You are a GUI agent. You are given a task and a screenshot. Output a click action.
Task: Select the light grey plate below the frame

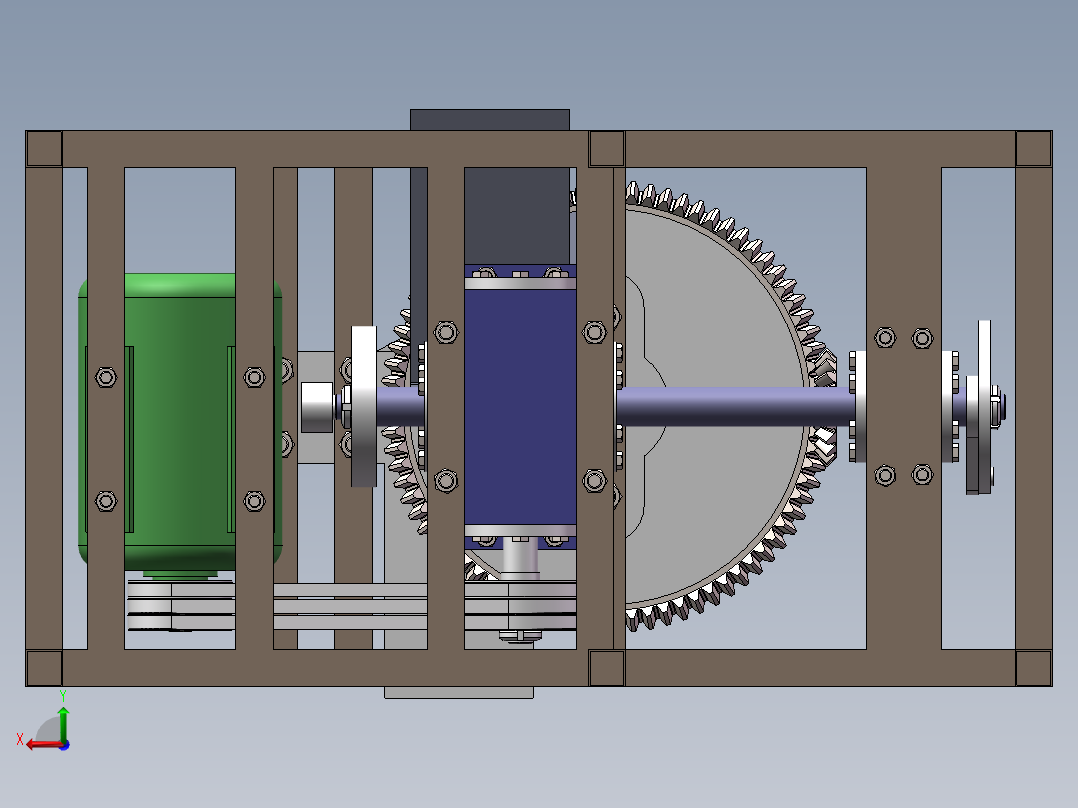click(459, 692)
